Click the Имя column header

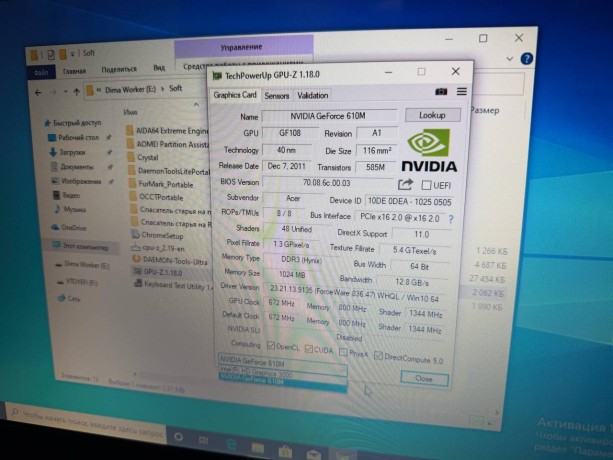(x=130, y=112)
